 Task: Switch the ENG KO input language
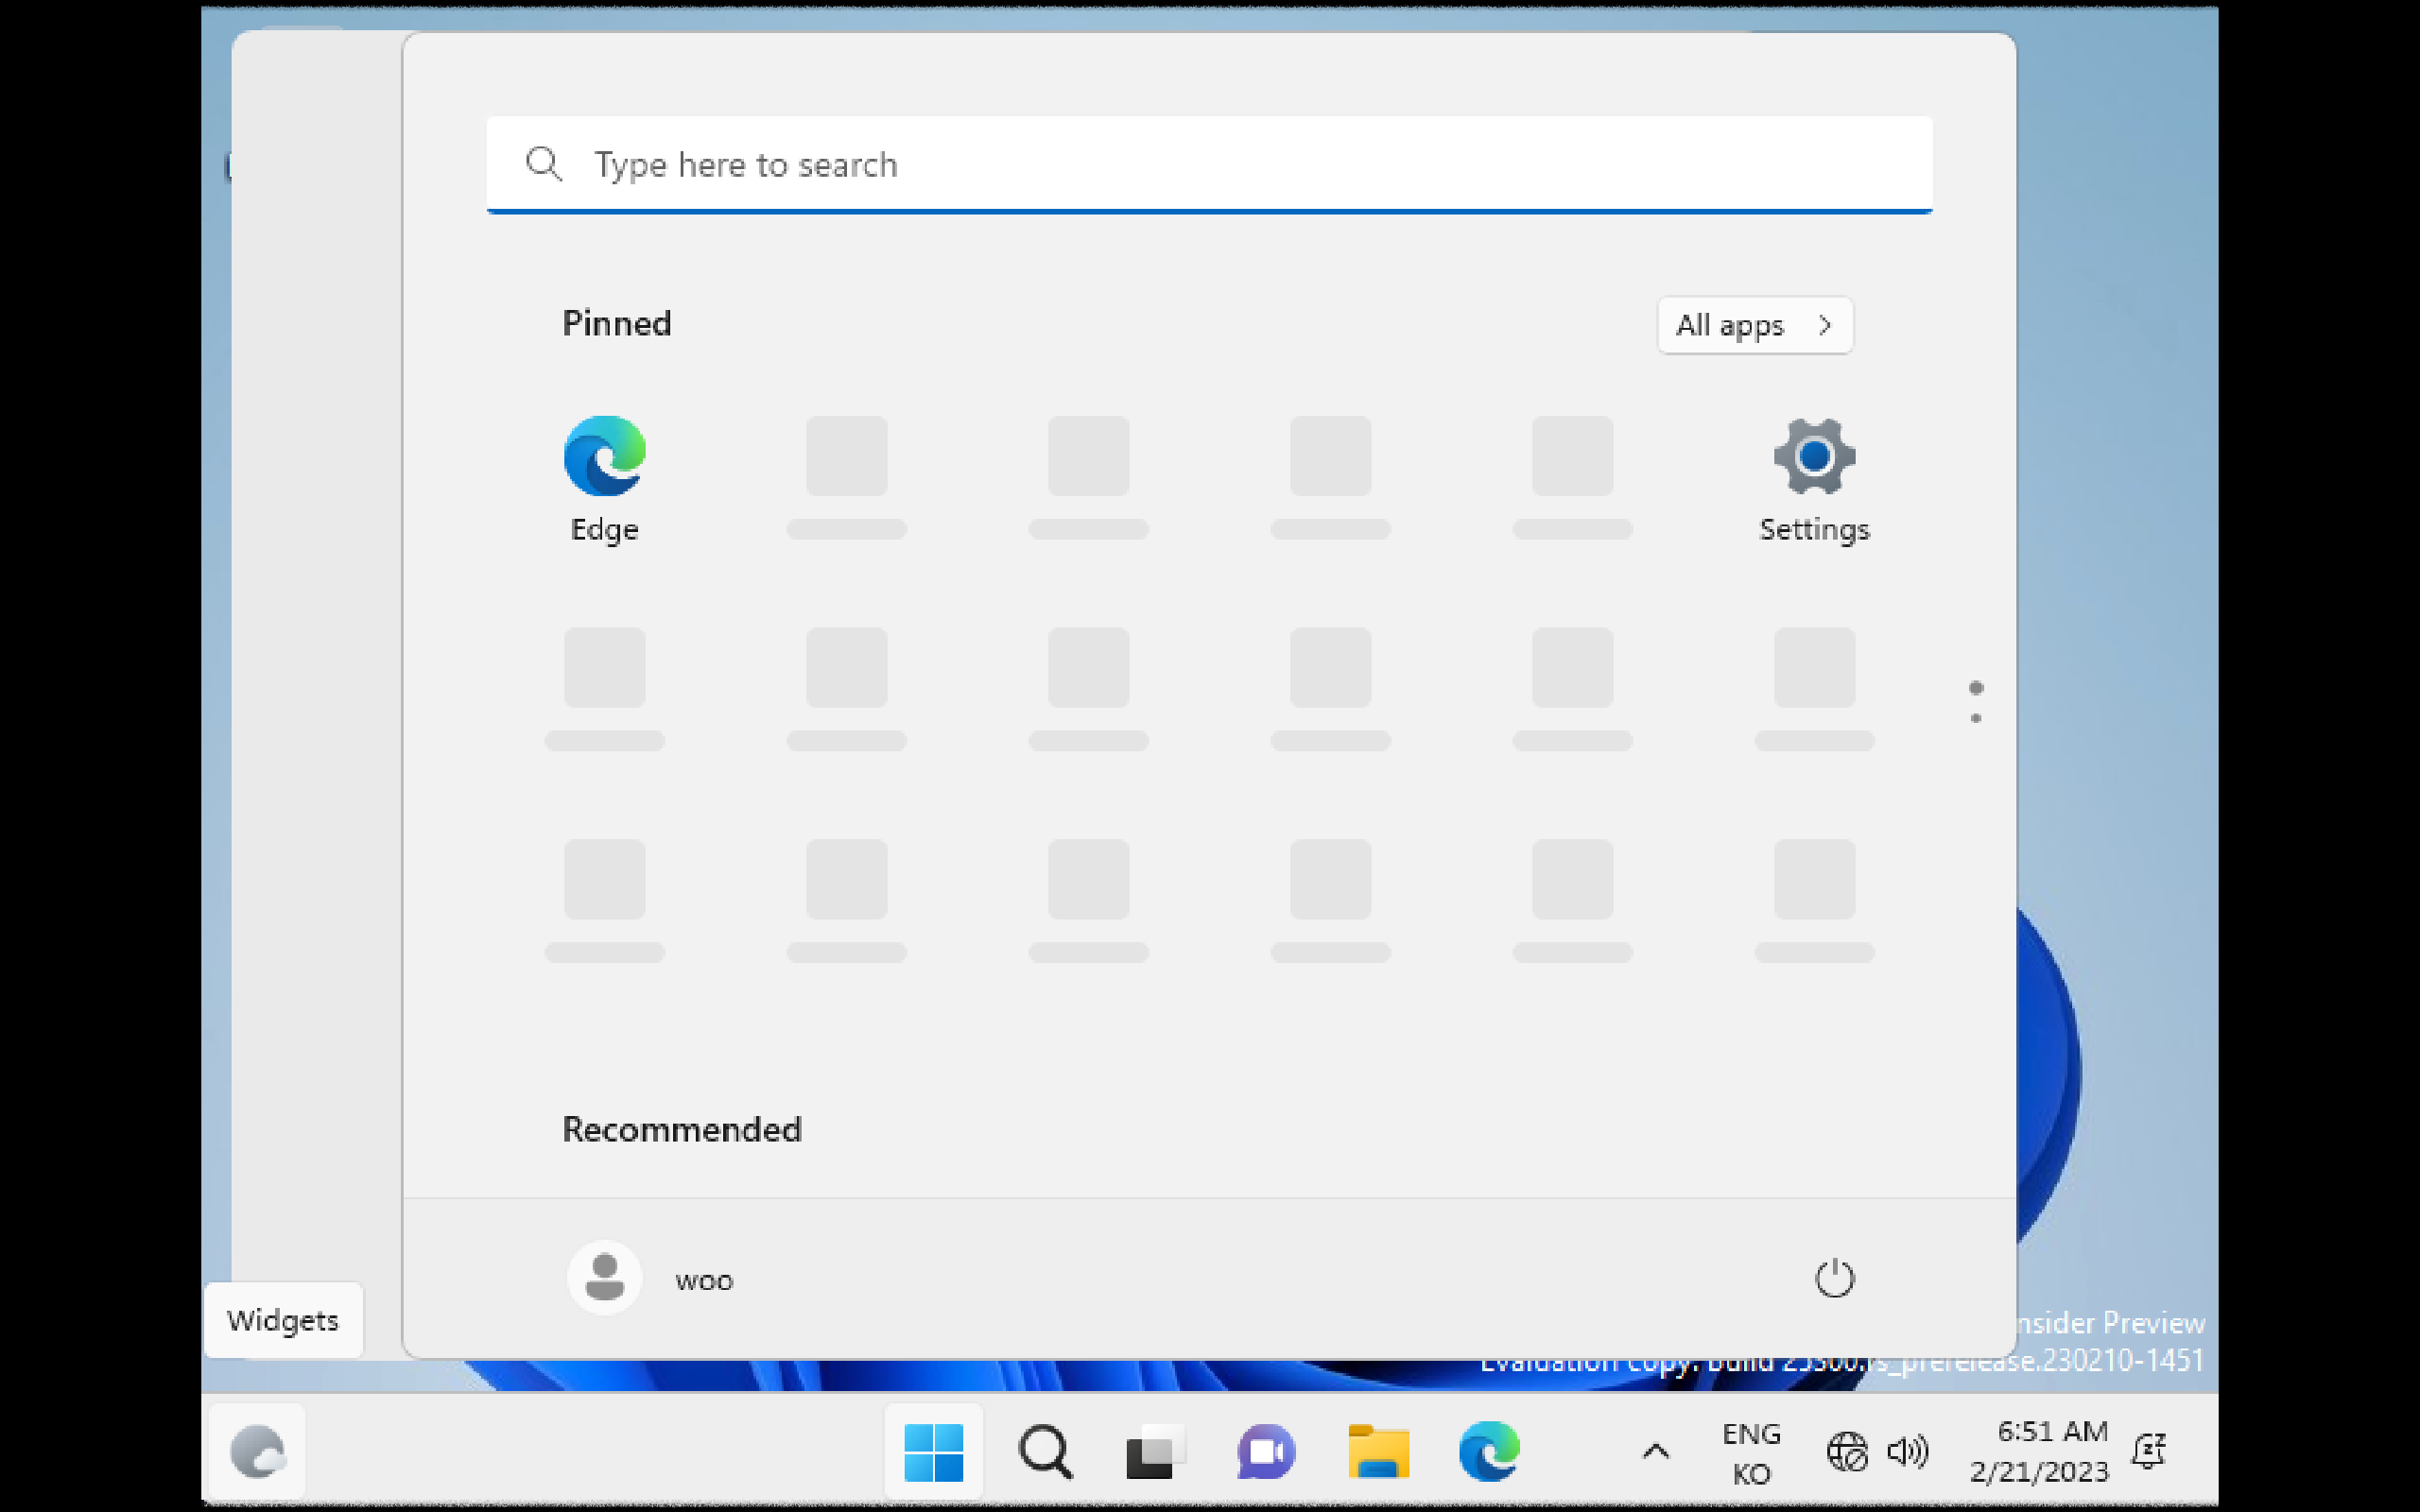tap(1751, 1452)
